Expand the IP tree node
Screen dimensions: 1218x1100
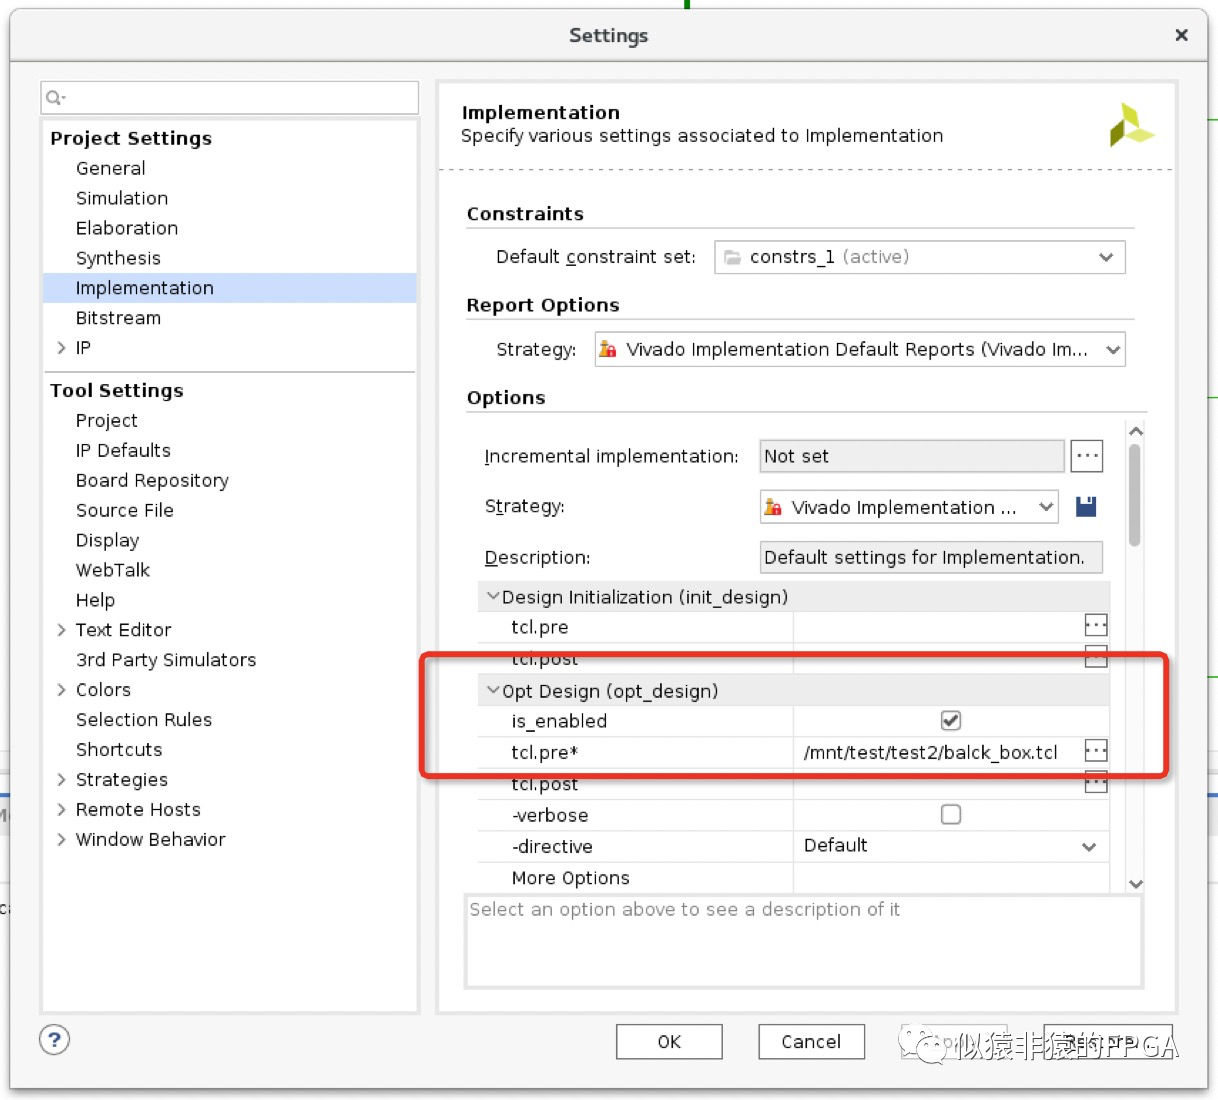pyautogui.click(x=61, y=348)
